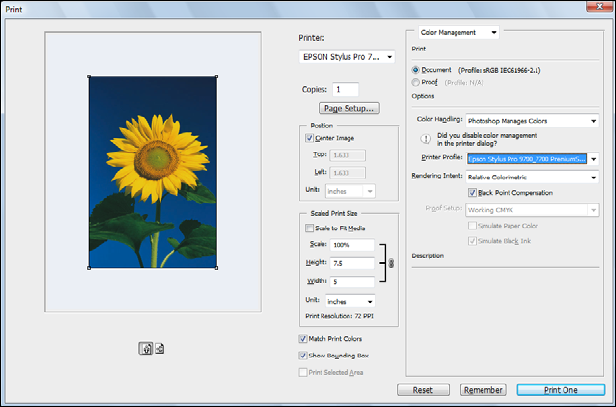Select portrait orientation icon below preview
The height and width of the screenshot is (407, 616).
pos(145,347)
